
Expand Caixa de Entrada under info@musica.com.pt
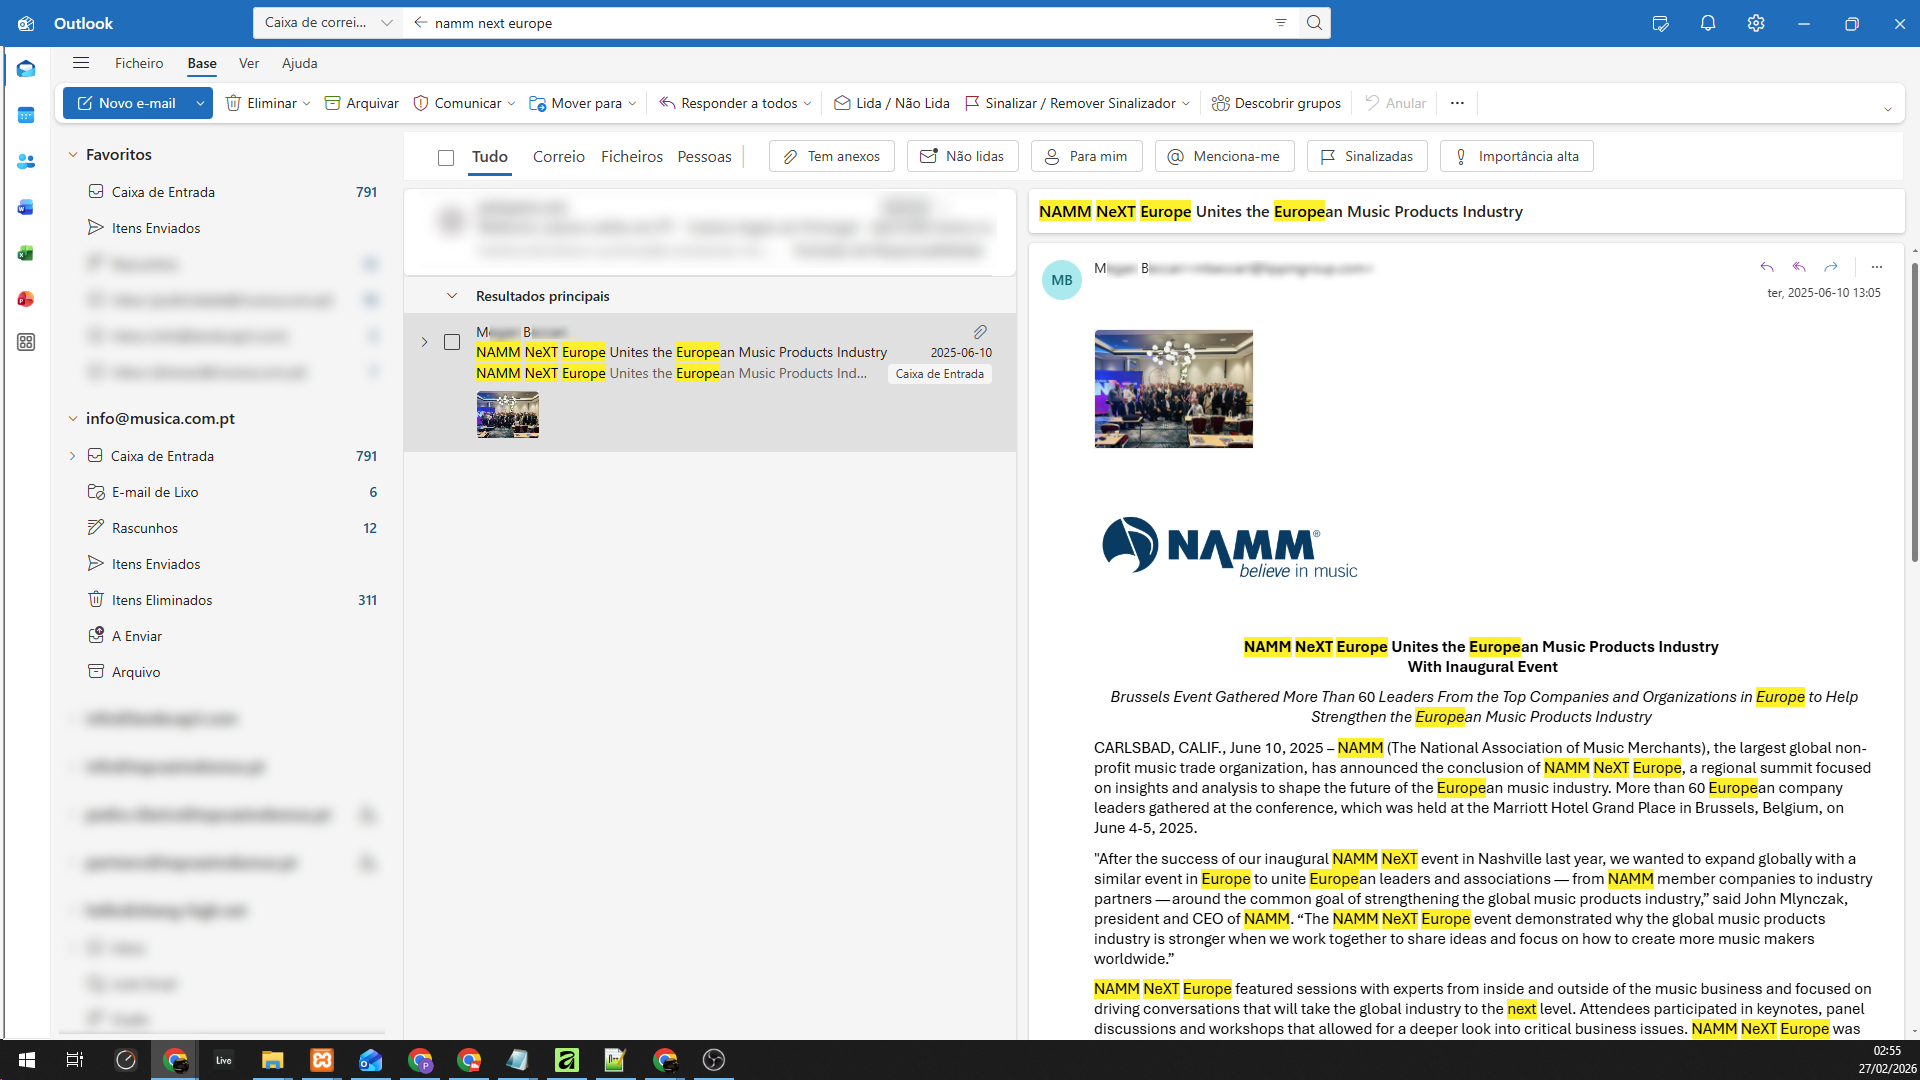(72, 456)
